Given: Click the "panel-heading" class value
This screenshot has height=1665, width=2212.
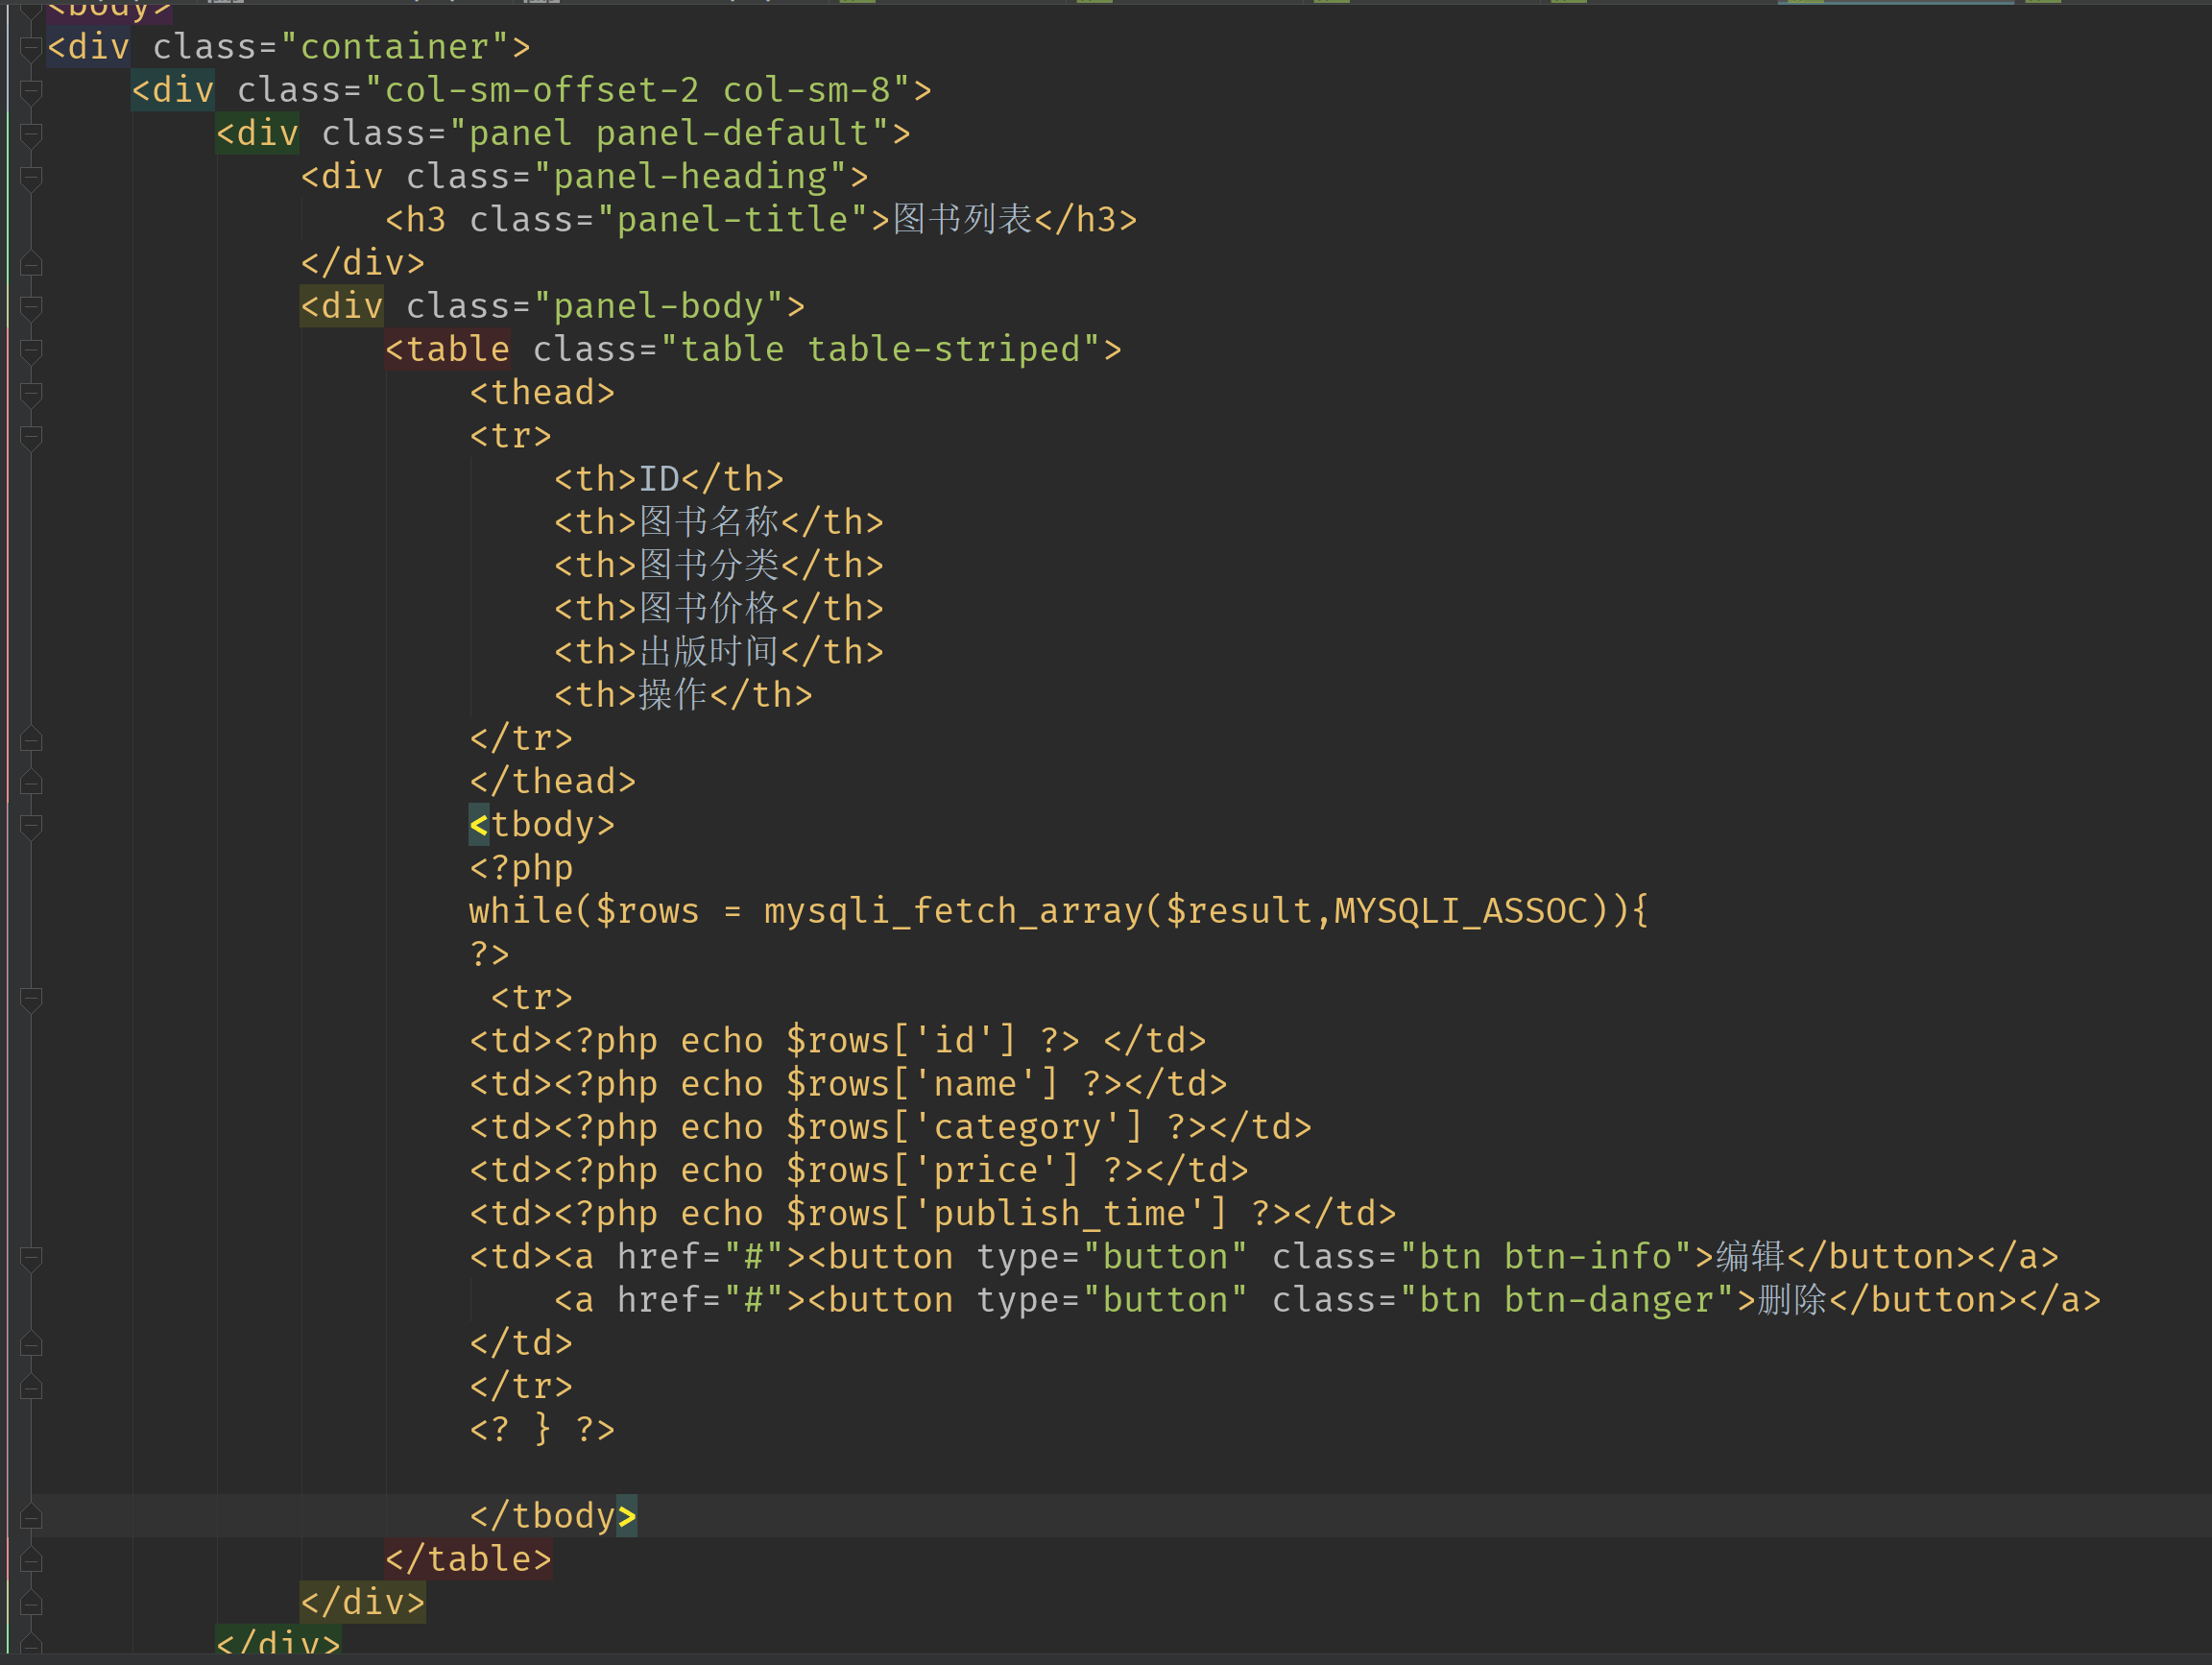Looking at the screenshot, I should click(691, 176).
